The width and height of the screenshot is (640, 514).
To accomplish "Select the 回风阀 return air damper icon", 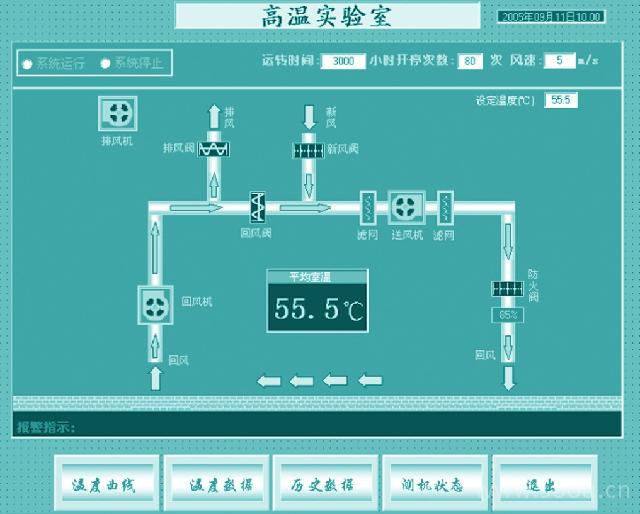I will coord(259,207).
